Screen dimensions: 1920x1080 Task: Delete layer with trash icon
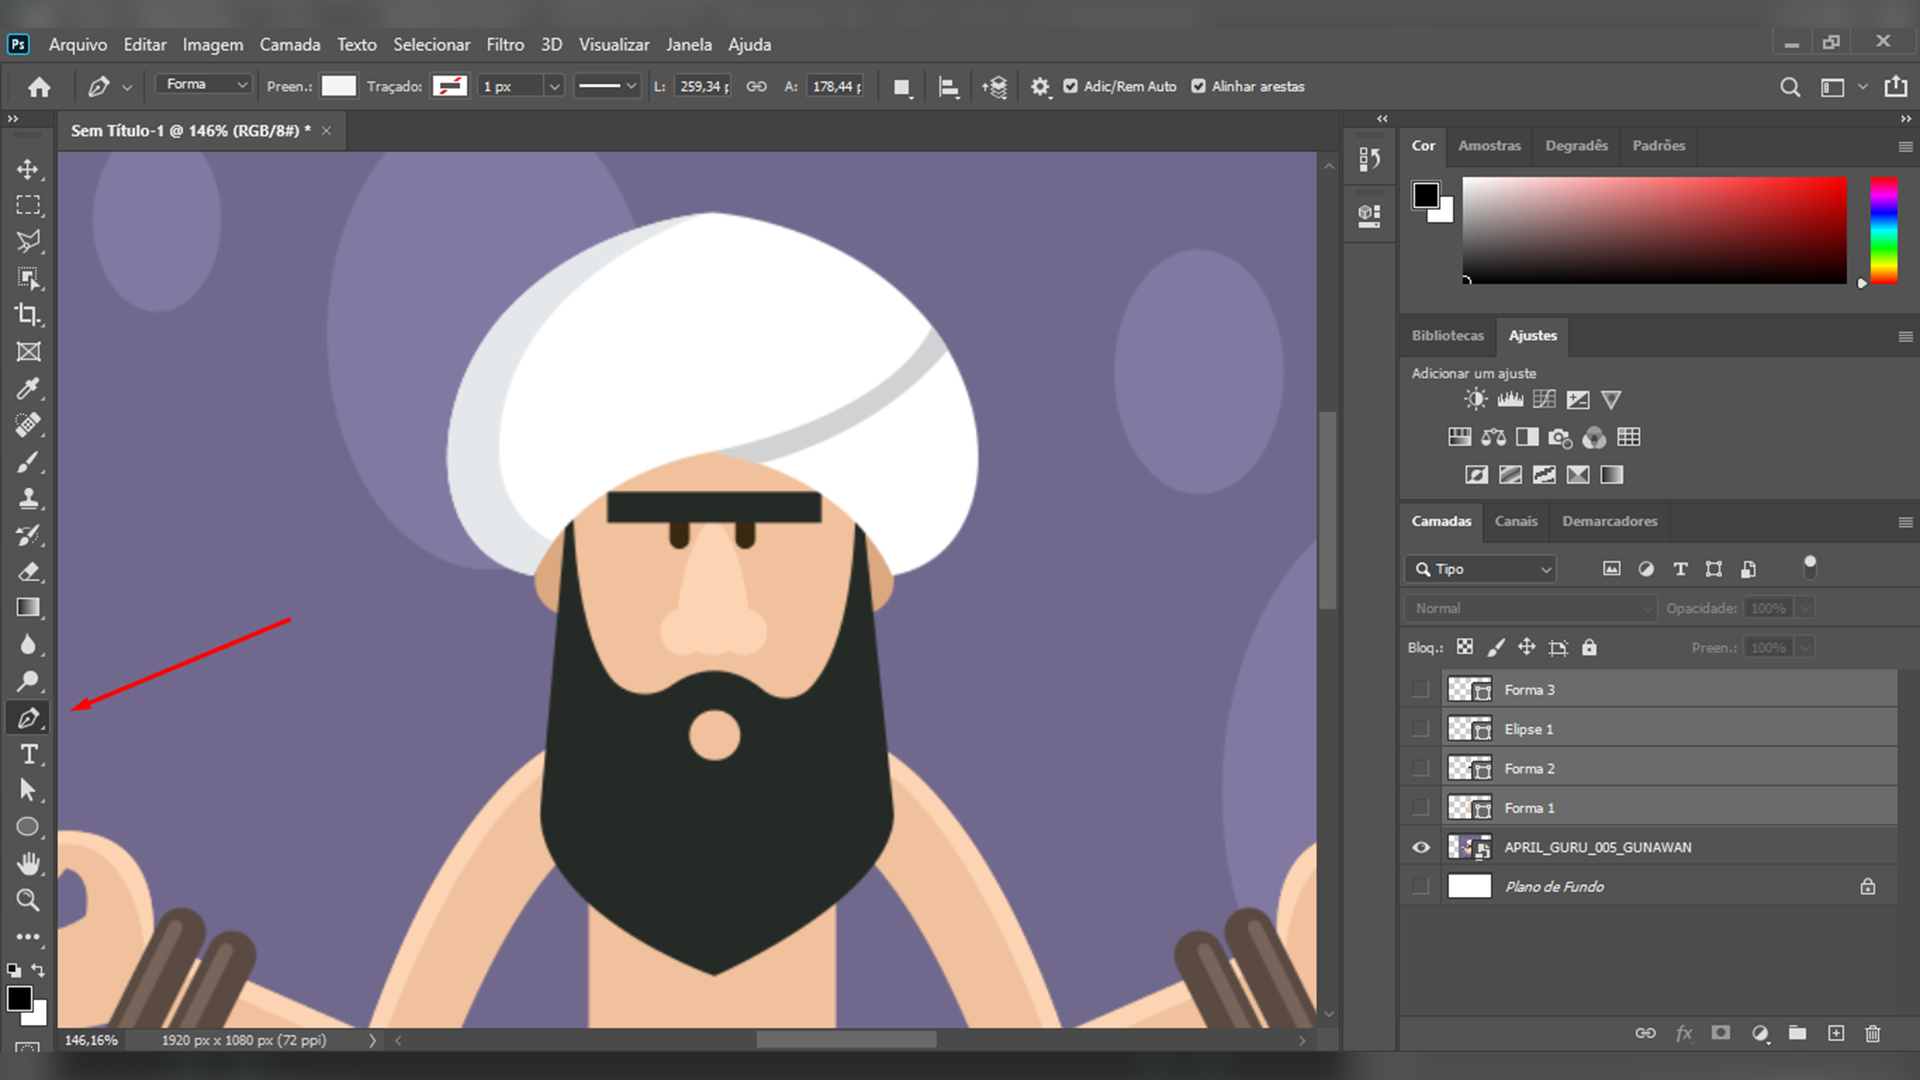point(1873,1034)
